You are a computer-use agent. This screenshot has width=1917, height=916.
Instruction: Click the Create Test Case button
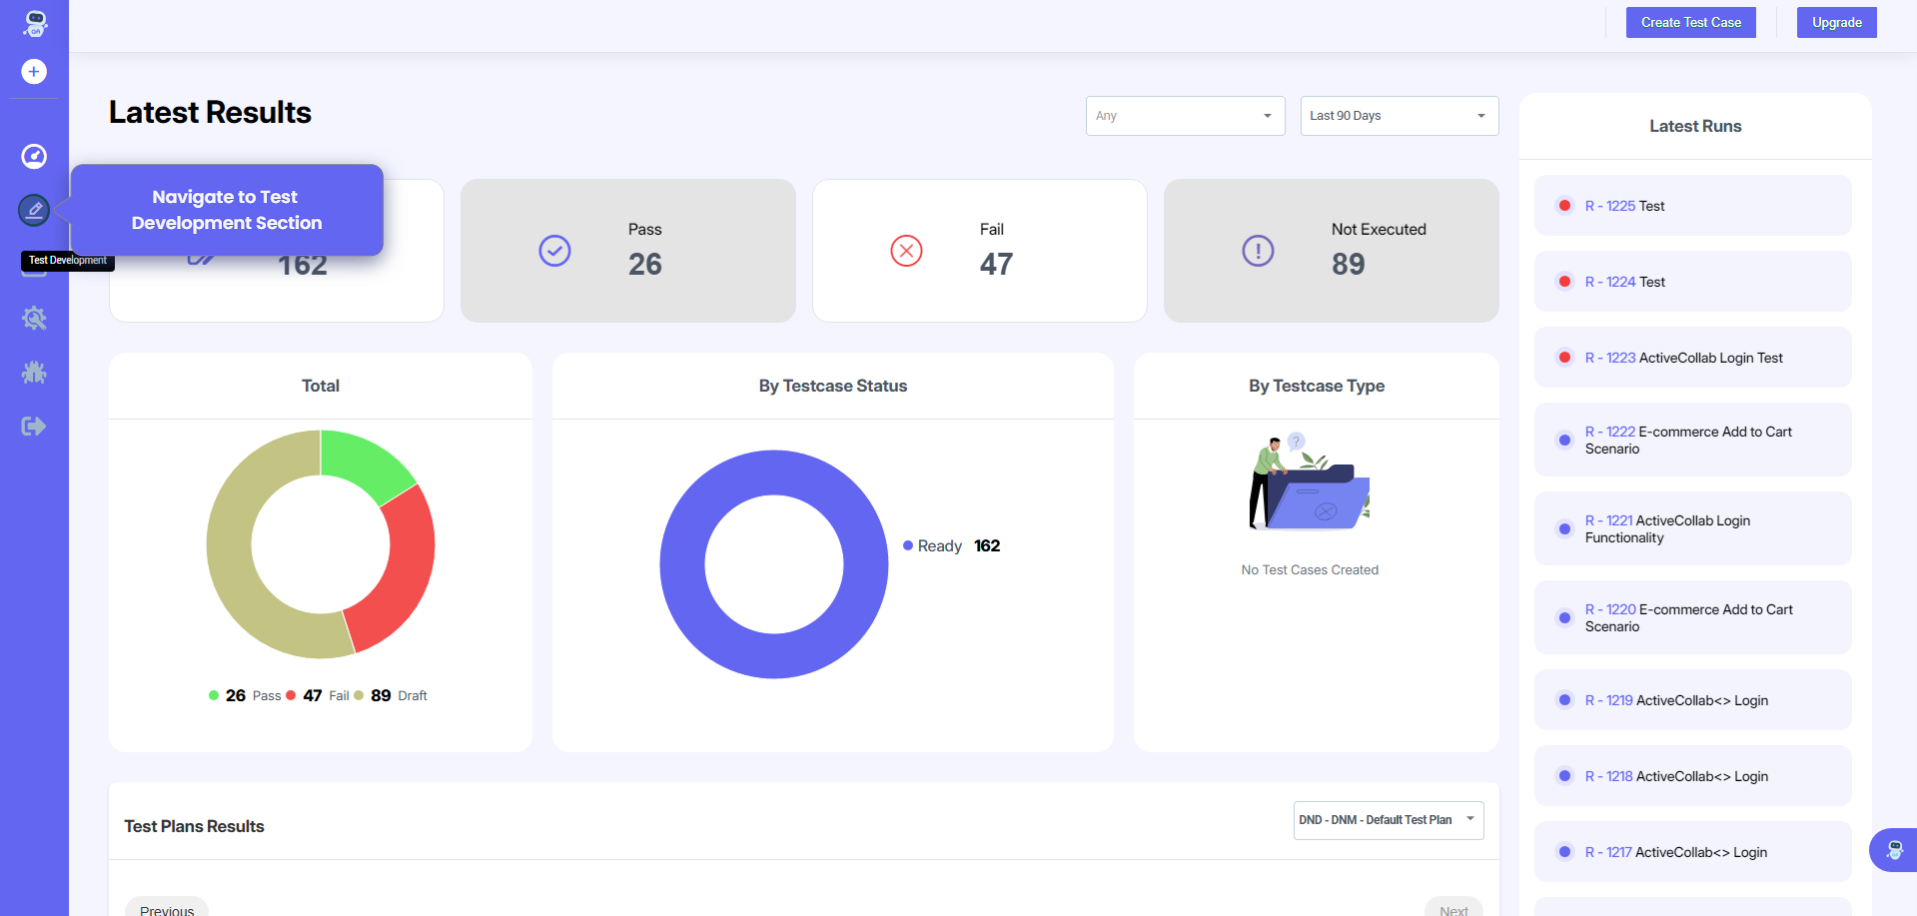pyautogui.click(x=1690, y=22)
